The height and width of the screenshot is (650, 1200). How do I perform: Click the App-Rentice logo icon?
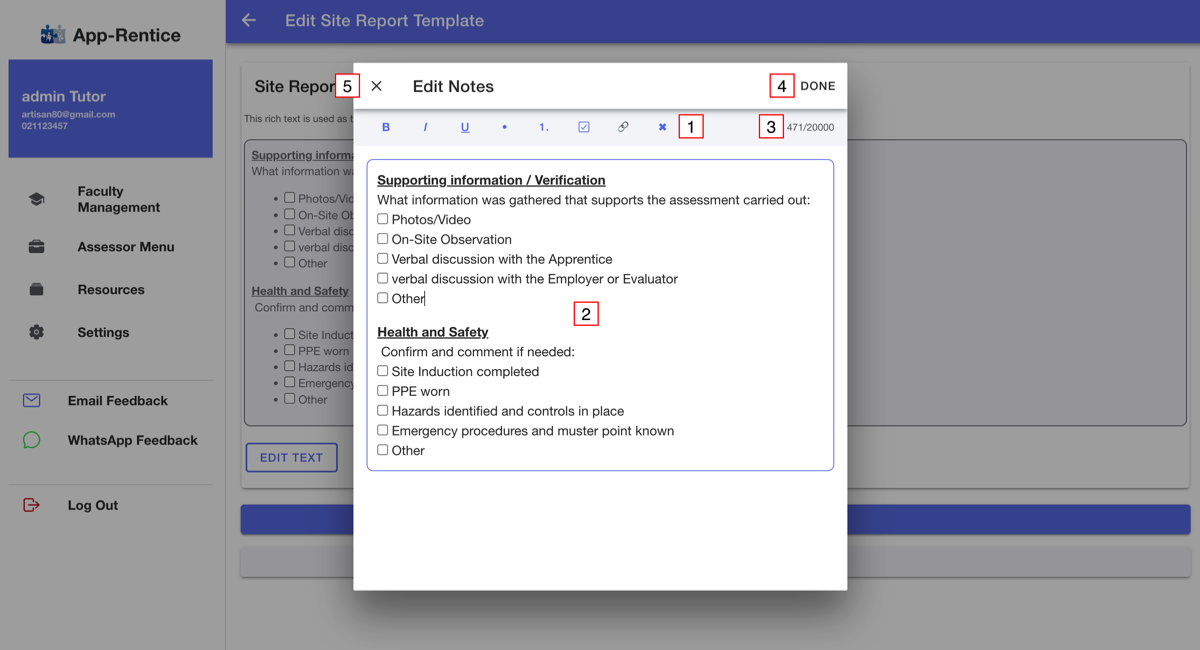pyautogui.click(x=52, y=35)
